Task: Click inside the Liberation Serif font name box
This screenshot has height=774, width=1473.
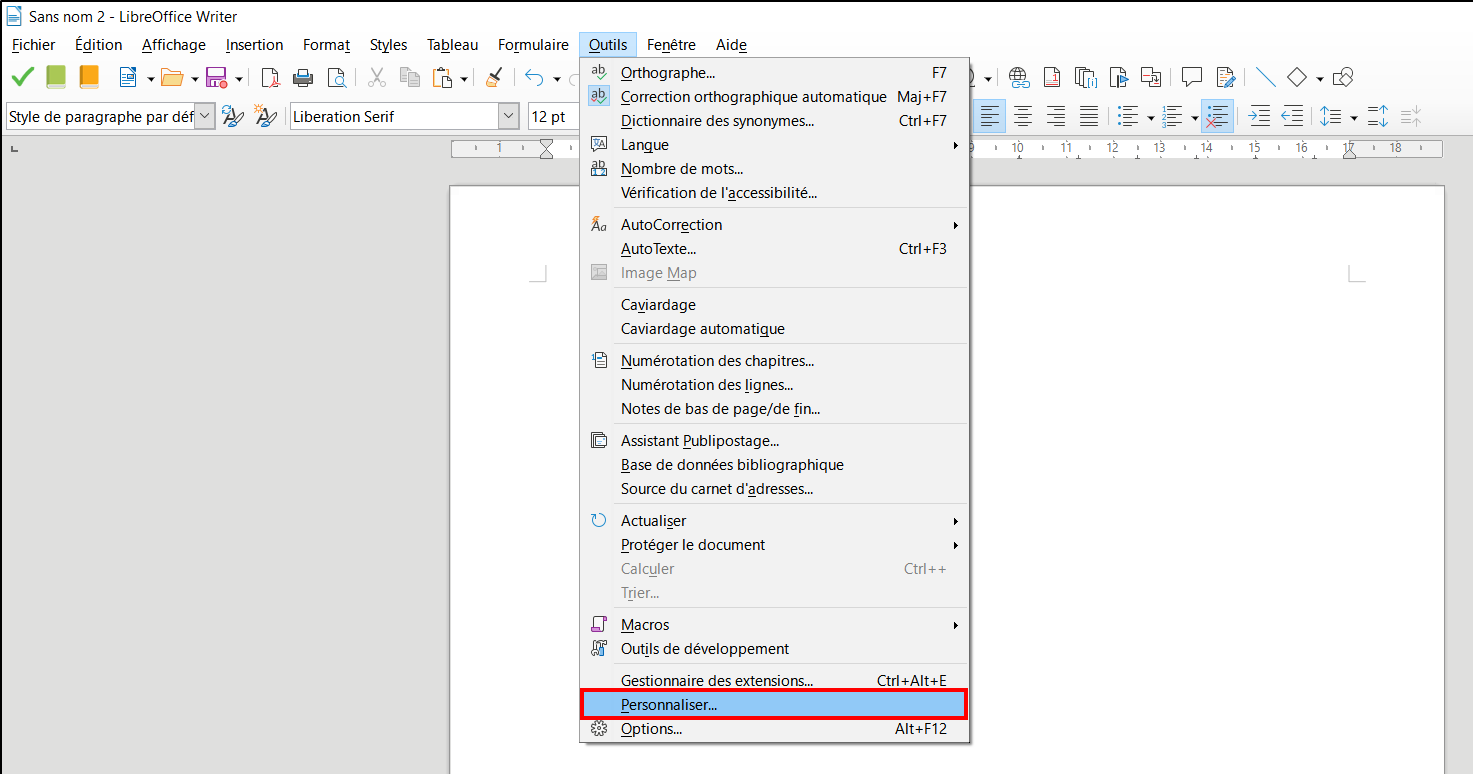Action: 393,117
